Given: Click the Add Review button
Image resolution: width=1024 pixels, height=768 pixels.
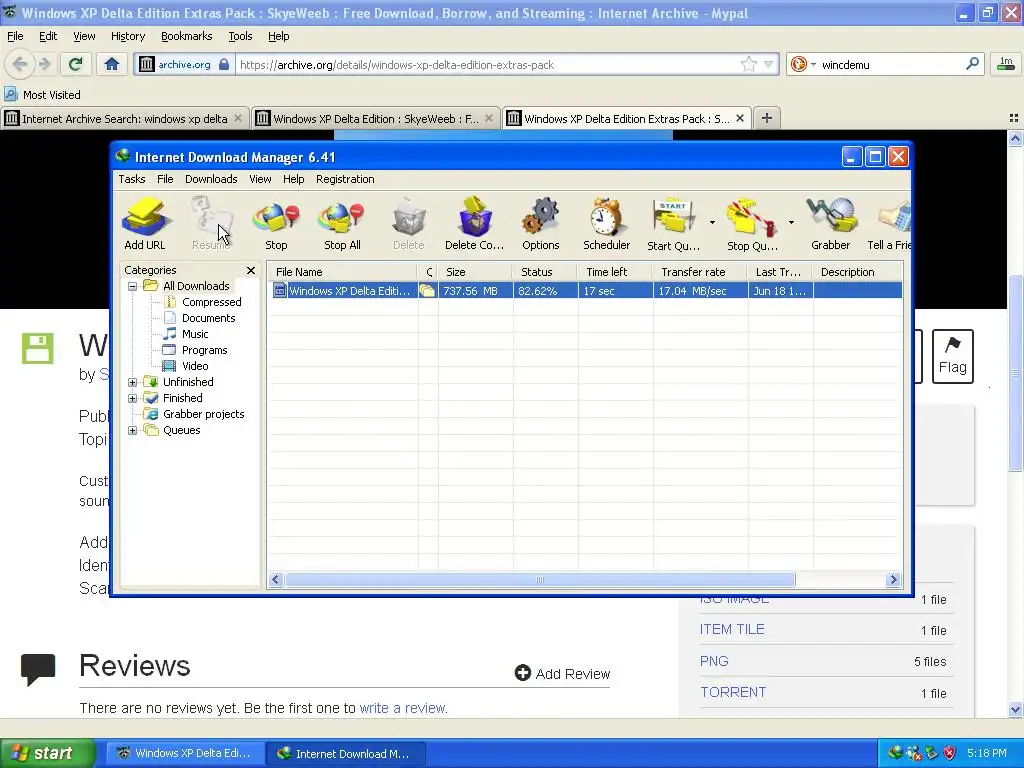Looking at the screenshot, I should (x=562, y=673).
